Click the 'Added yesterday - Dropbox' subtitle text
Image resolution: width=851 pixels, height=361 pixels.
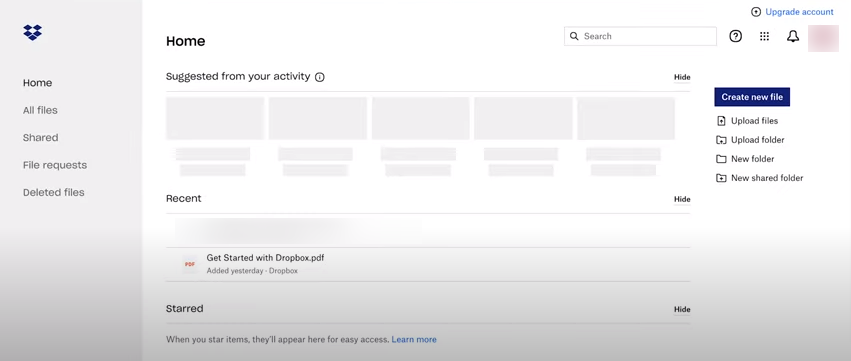[x=252, y=271]
